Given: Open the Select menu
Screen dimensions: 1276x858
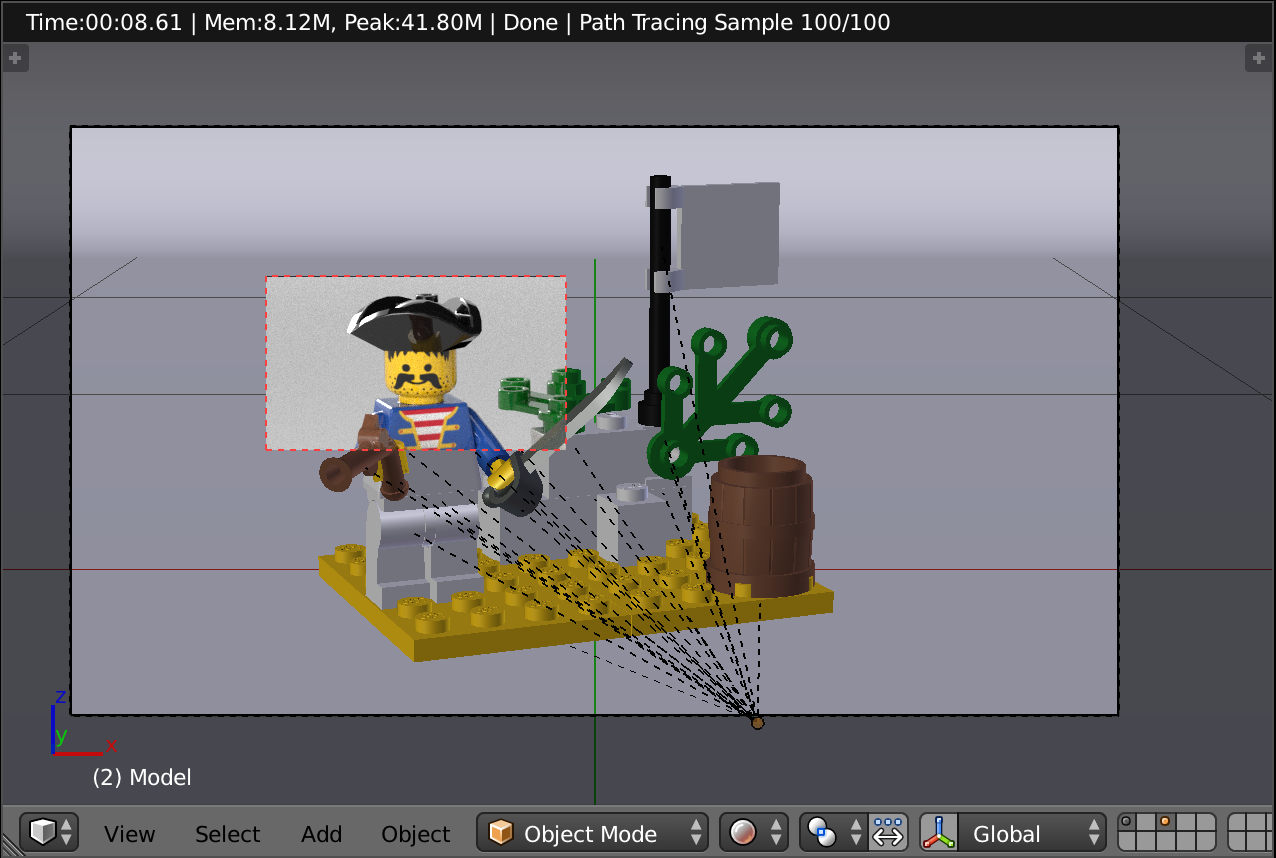Looking at the screenshot, I should pyautogui.click(x=227, y=834).
